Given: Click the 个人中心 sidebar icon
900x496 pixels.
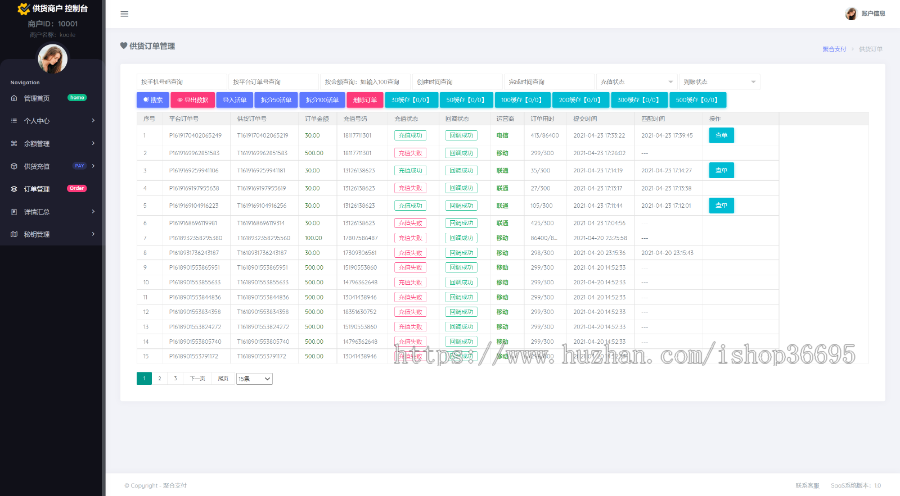Looking at the screenshot, I should 14,120.
